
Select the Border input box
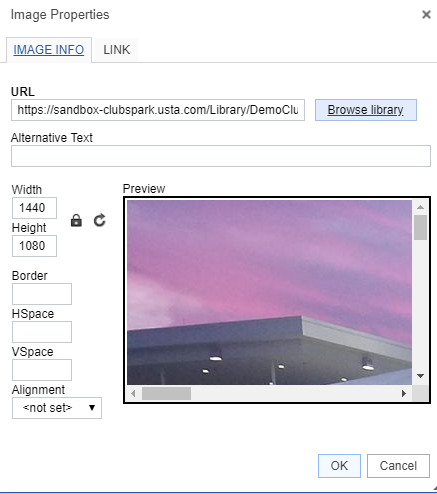point(42,294)
